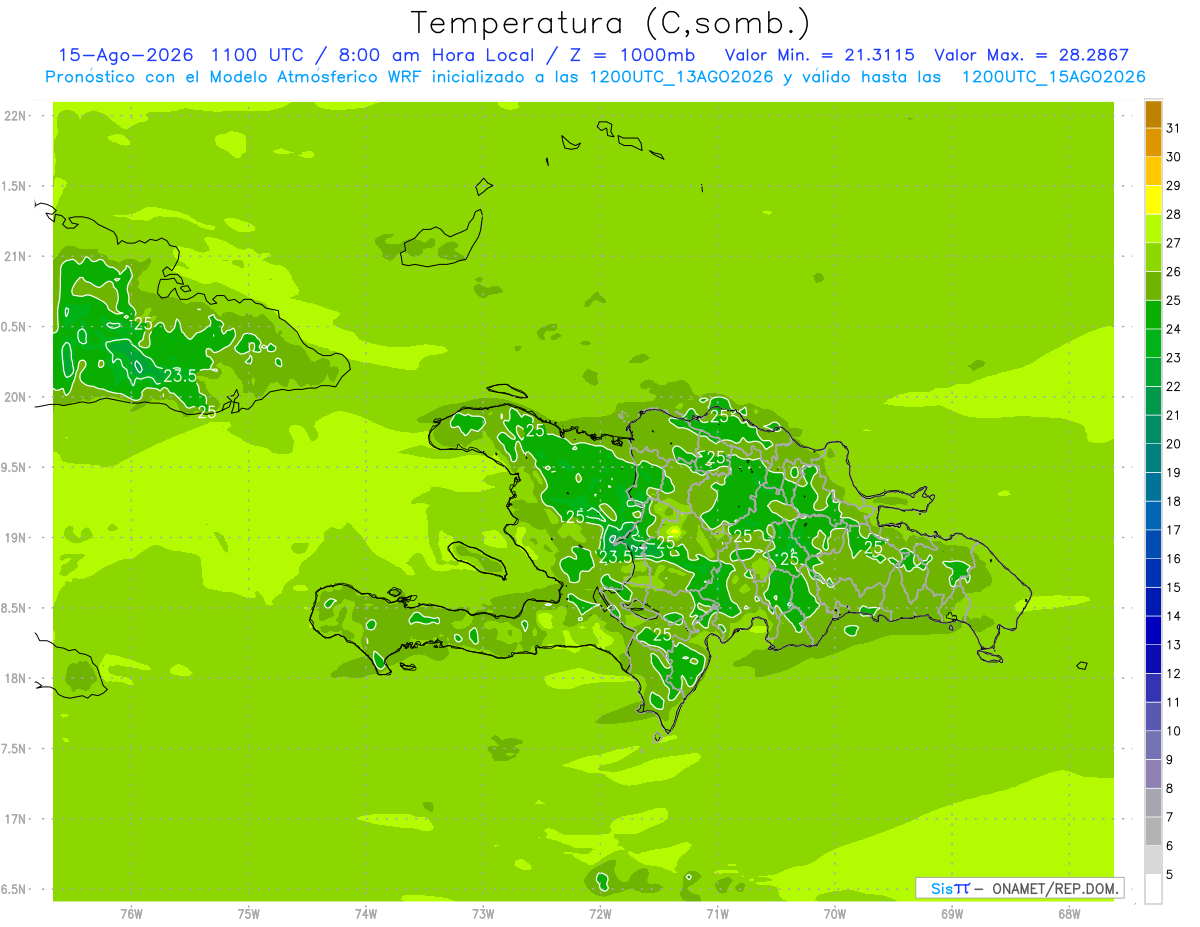Click the teal legend swatch between 19 and 20
Viewport: 1200px width, 927px height.
(x=1153, y=458)
